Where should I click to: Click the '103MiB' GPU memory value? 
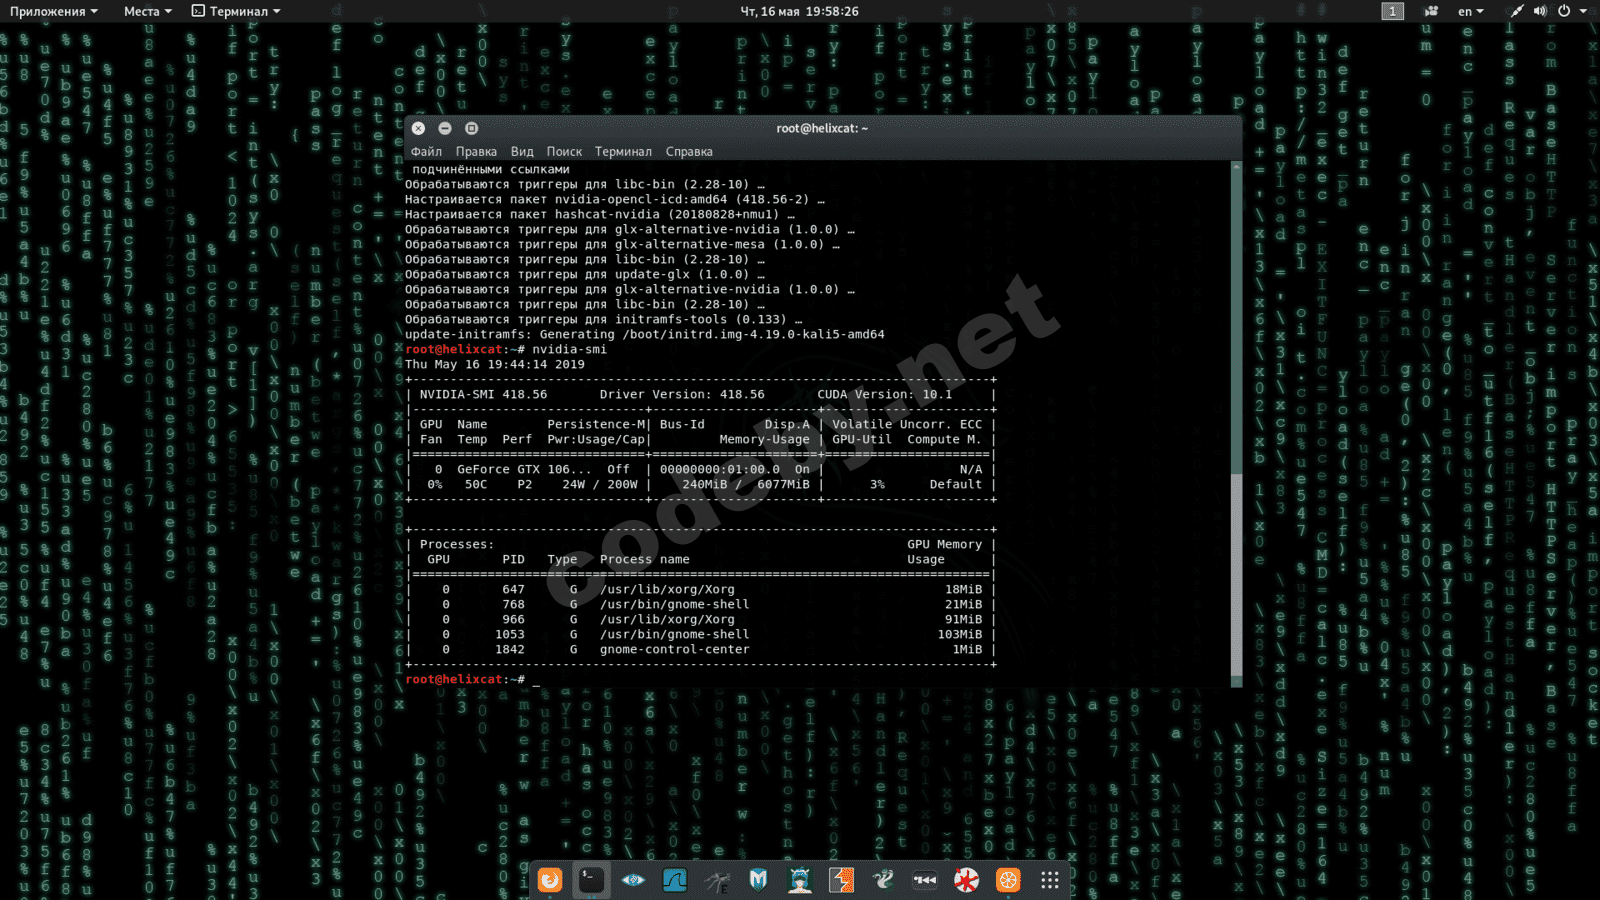[x=960, y=635]
